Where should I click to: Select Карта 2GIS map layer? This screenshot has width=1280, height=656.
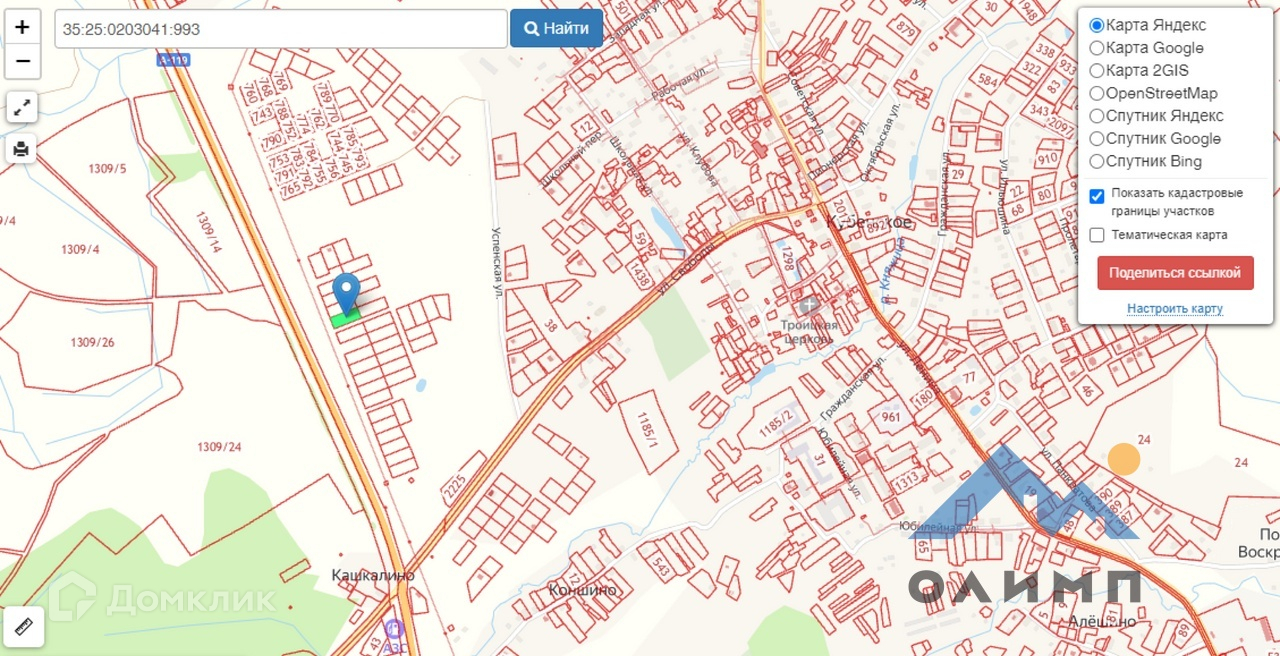click(1096, 71)
